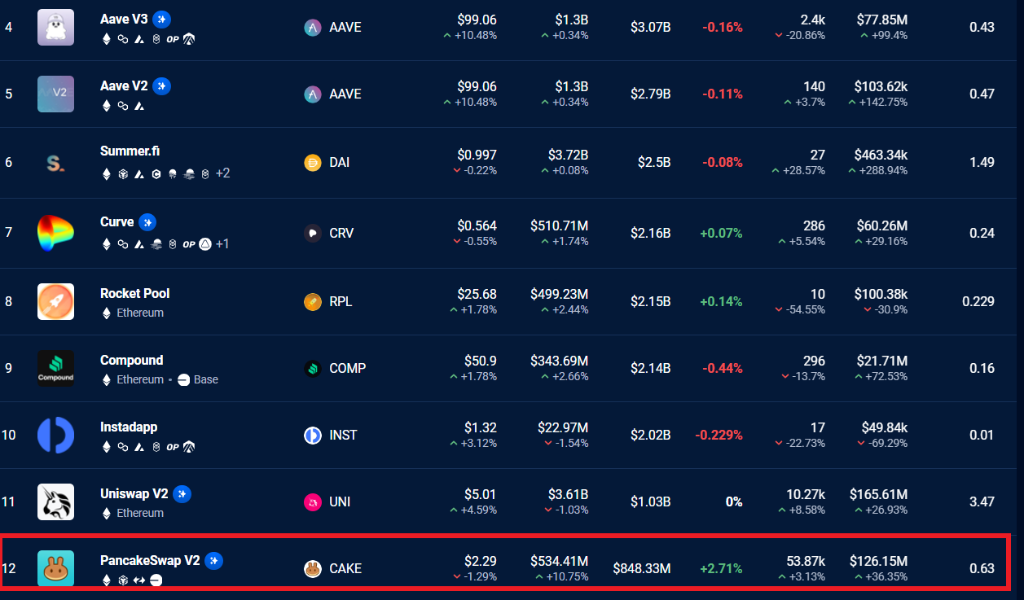Click the CAKE token icon

pyautogui.click(x=312, y=568)
